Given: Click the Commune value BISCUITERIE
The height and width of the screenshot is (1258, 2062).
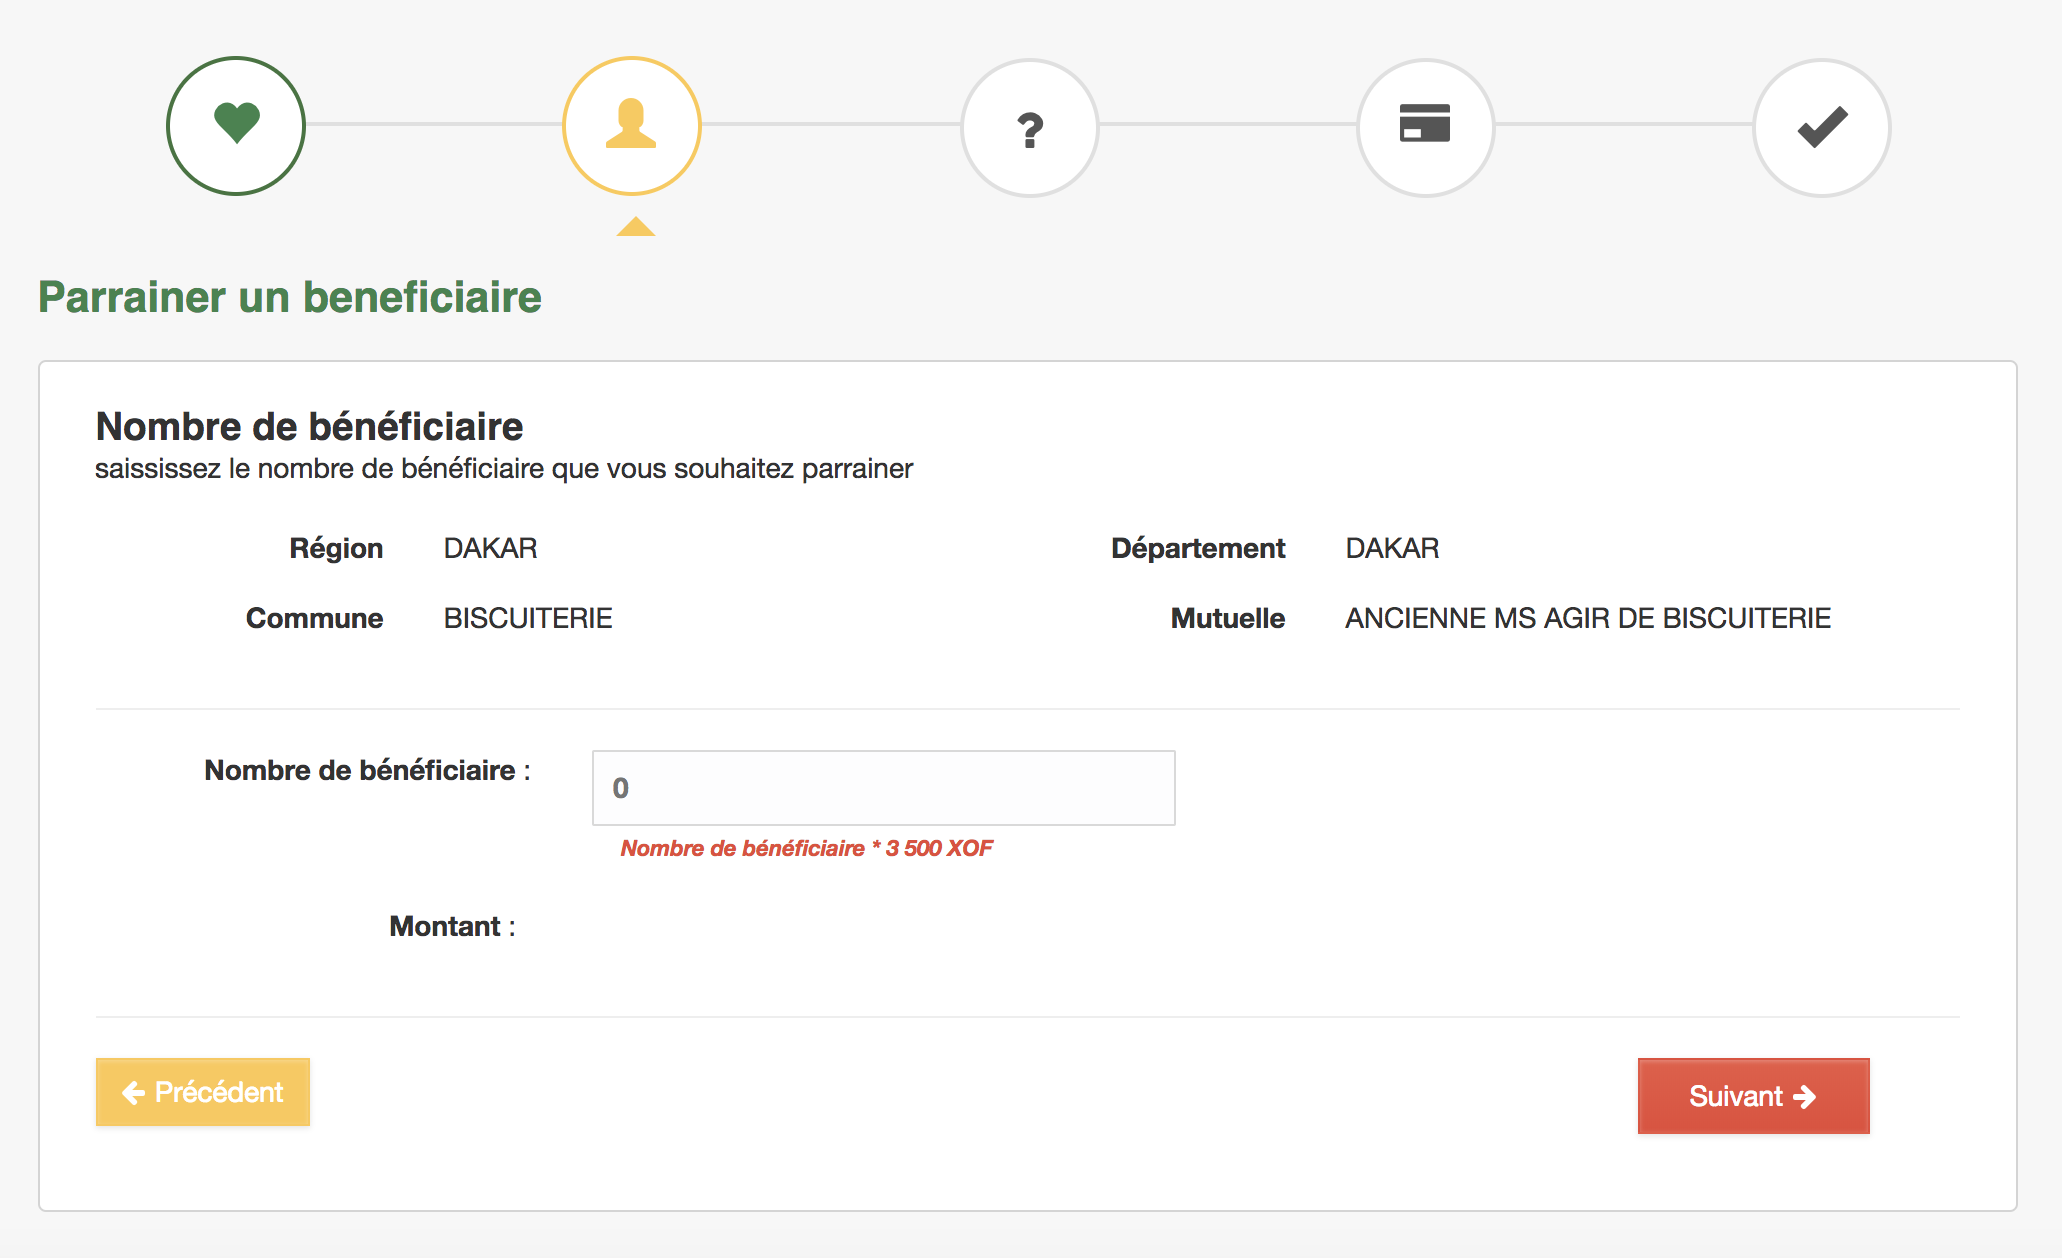Looking at the screenshot, I should tap(528, 618).
